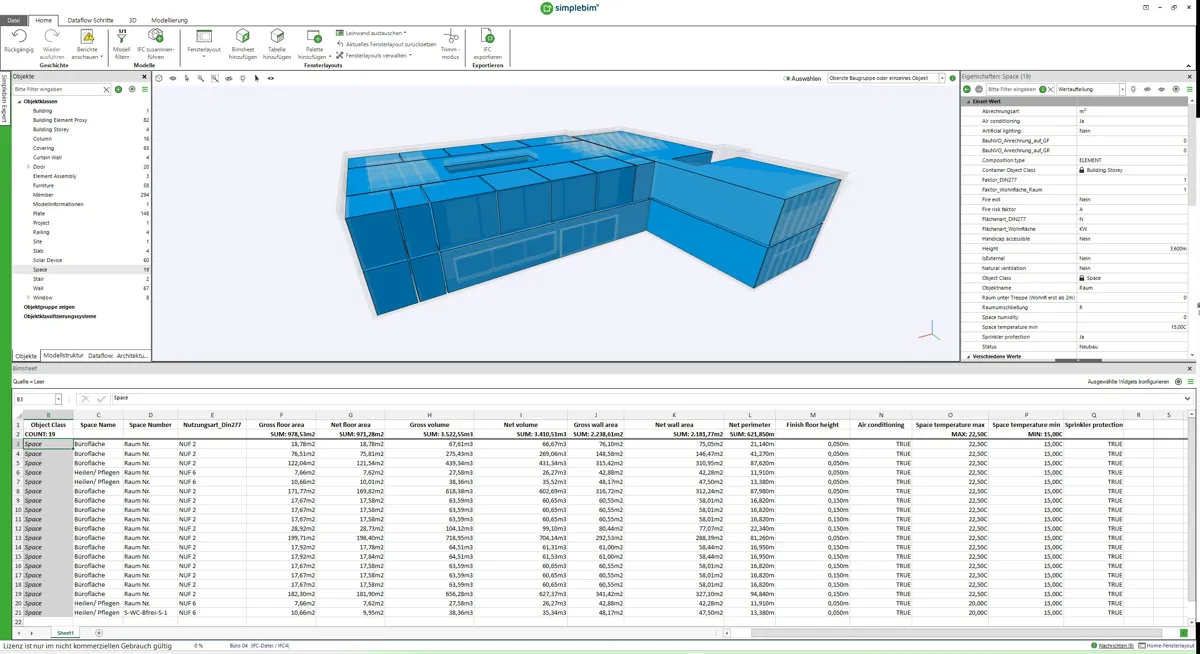Click the 3D cube view icon in viewport toolbar
The image size is (1200, 654).
[159, 78]
